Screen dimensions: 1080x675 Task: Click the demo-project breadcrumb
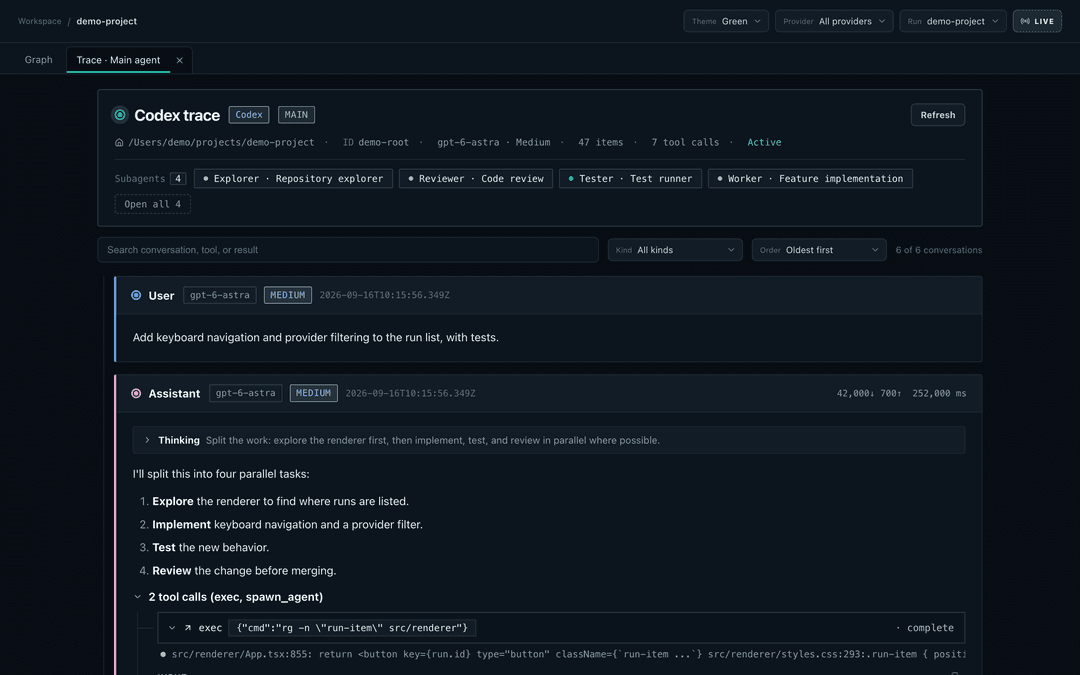point(107,21)
